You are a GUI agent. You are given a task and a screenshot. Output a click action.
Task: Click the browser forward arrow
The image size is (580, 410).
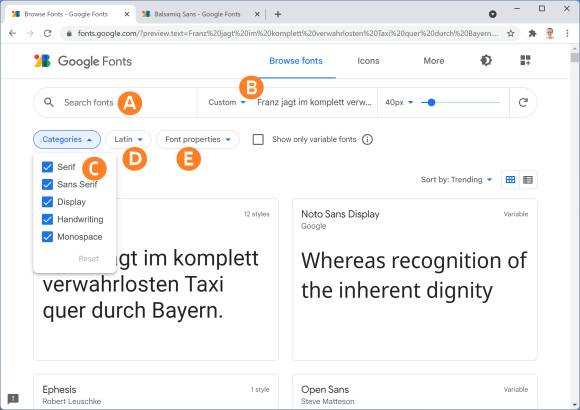[x=30, y=33]
